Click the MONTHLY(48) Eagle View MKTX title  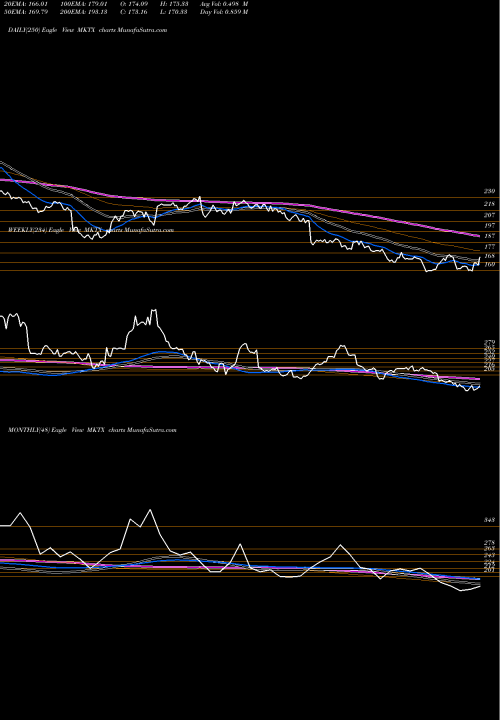tap(92, 430)
